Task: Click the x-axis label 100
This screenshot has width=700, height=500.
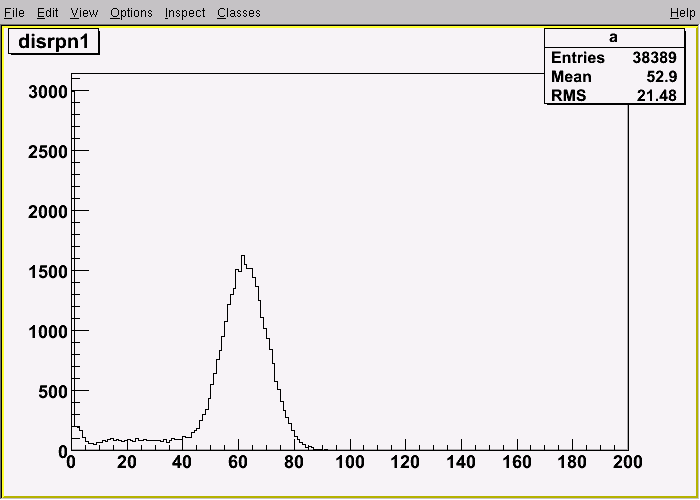Action: click(x=350, y=462)
